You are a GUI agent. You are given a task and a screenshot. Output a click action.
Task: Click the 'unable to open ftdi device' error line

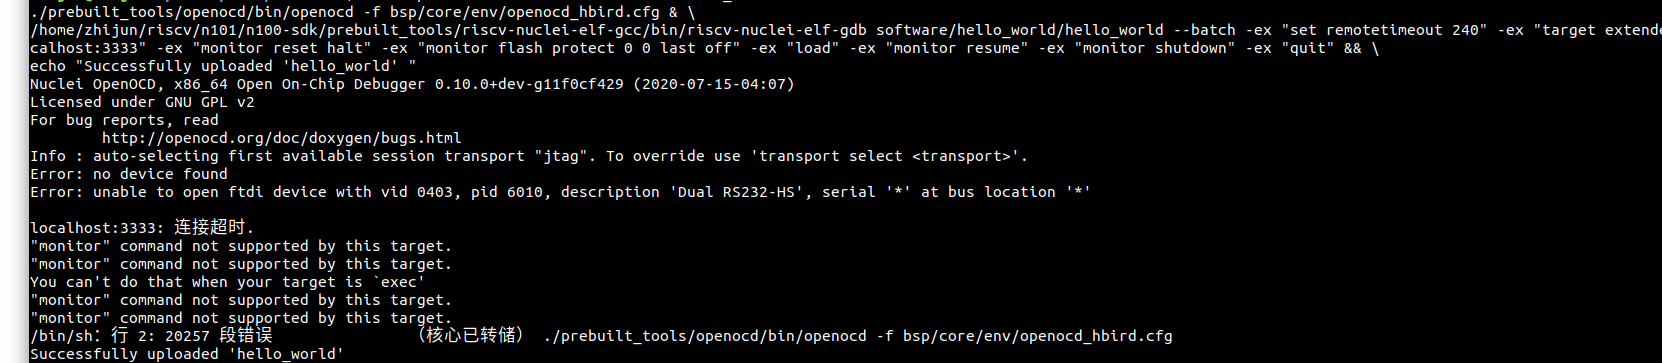click(560, 192)
